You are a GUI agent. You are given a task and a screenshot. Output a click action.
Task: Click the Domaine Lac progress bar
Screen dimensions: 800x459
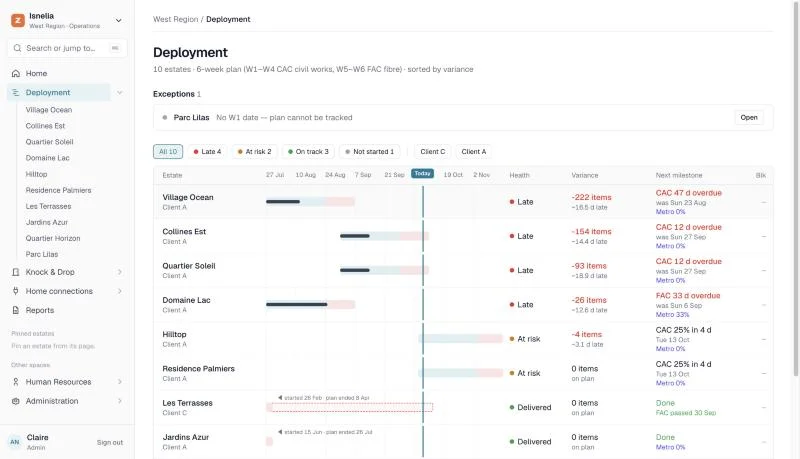pyautogui.click(x=296, y=304)
